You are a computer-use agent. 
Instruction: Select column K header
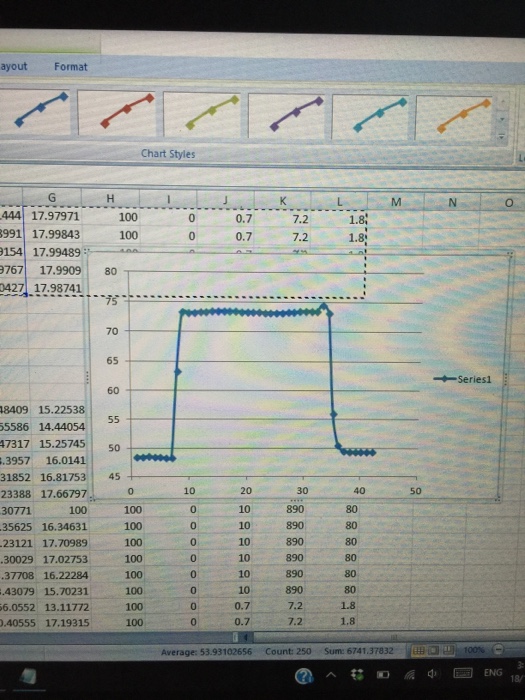(x=282, y=201)
